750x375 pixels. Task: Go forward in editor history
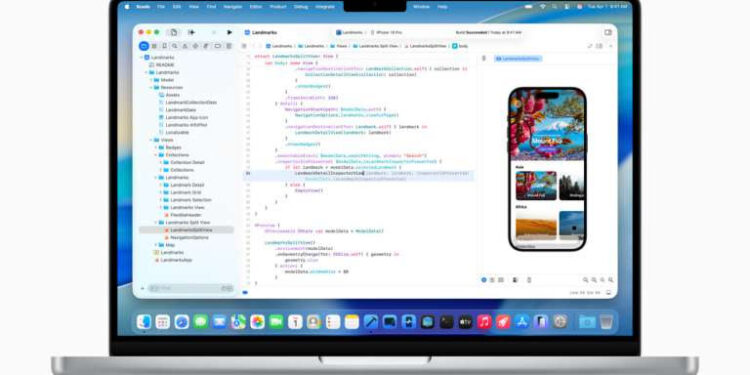[x=261, y=46]
